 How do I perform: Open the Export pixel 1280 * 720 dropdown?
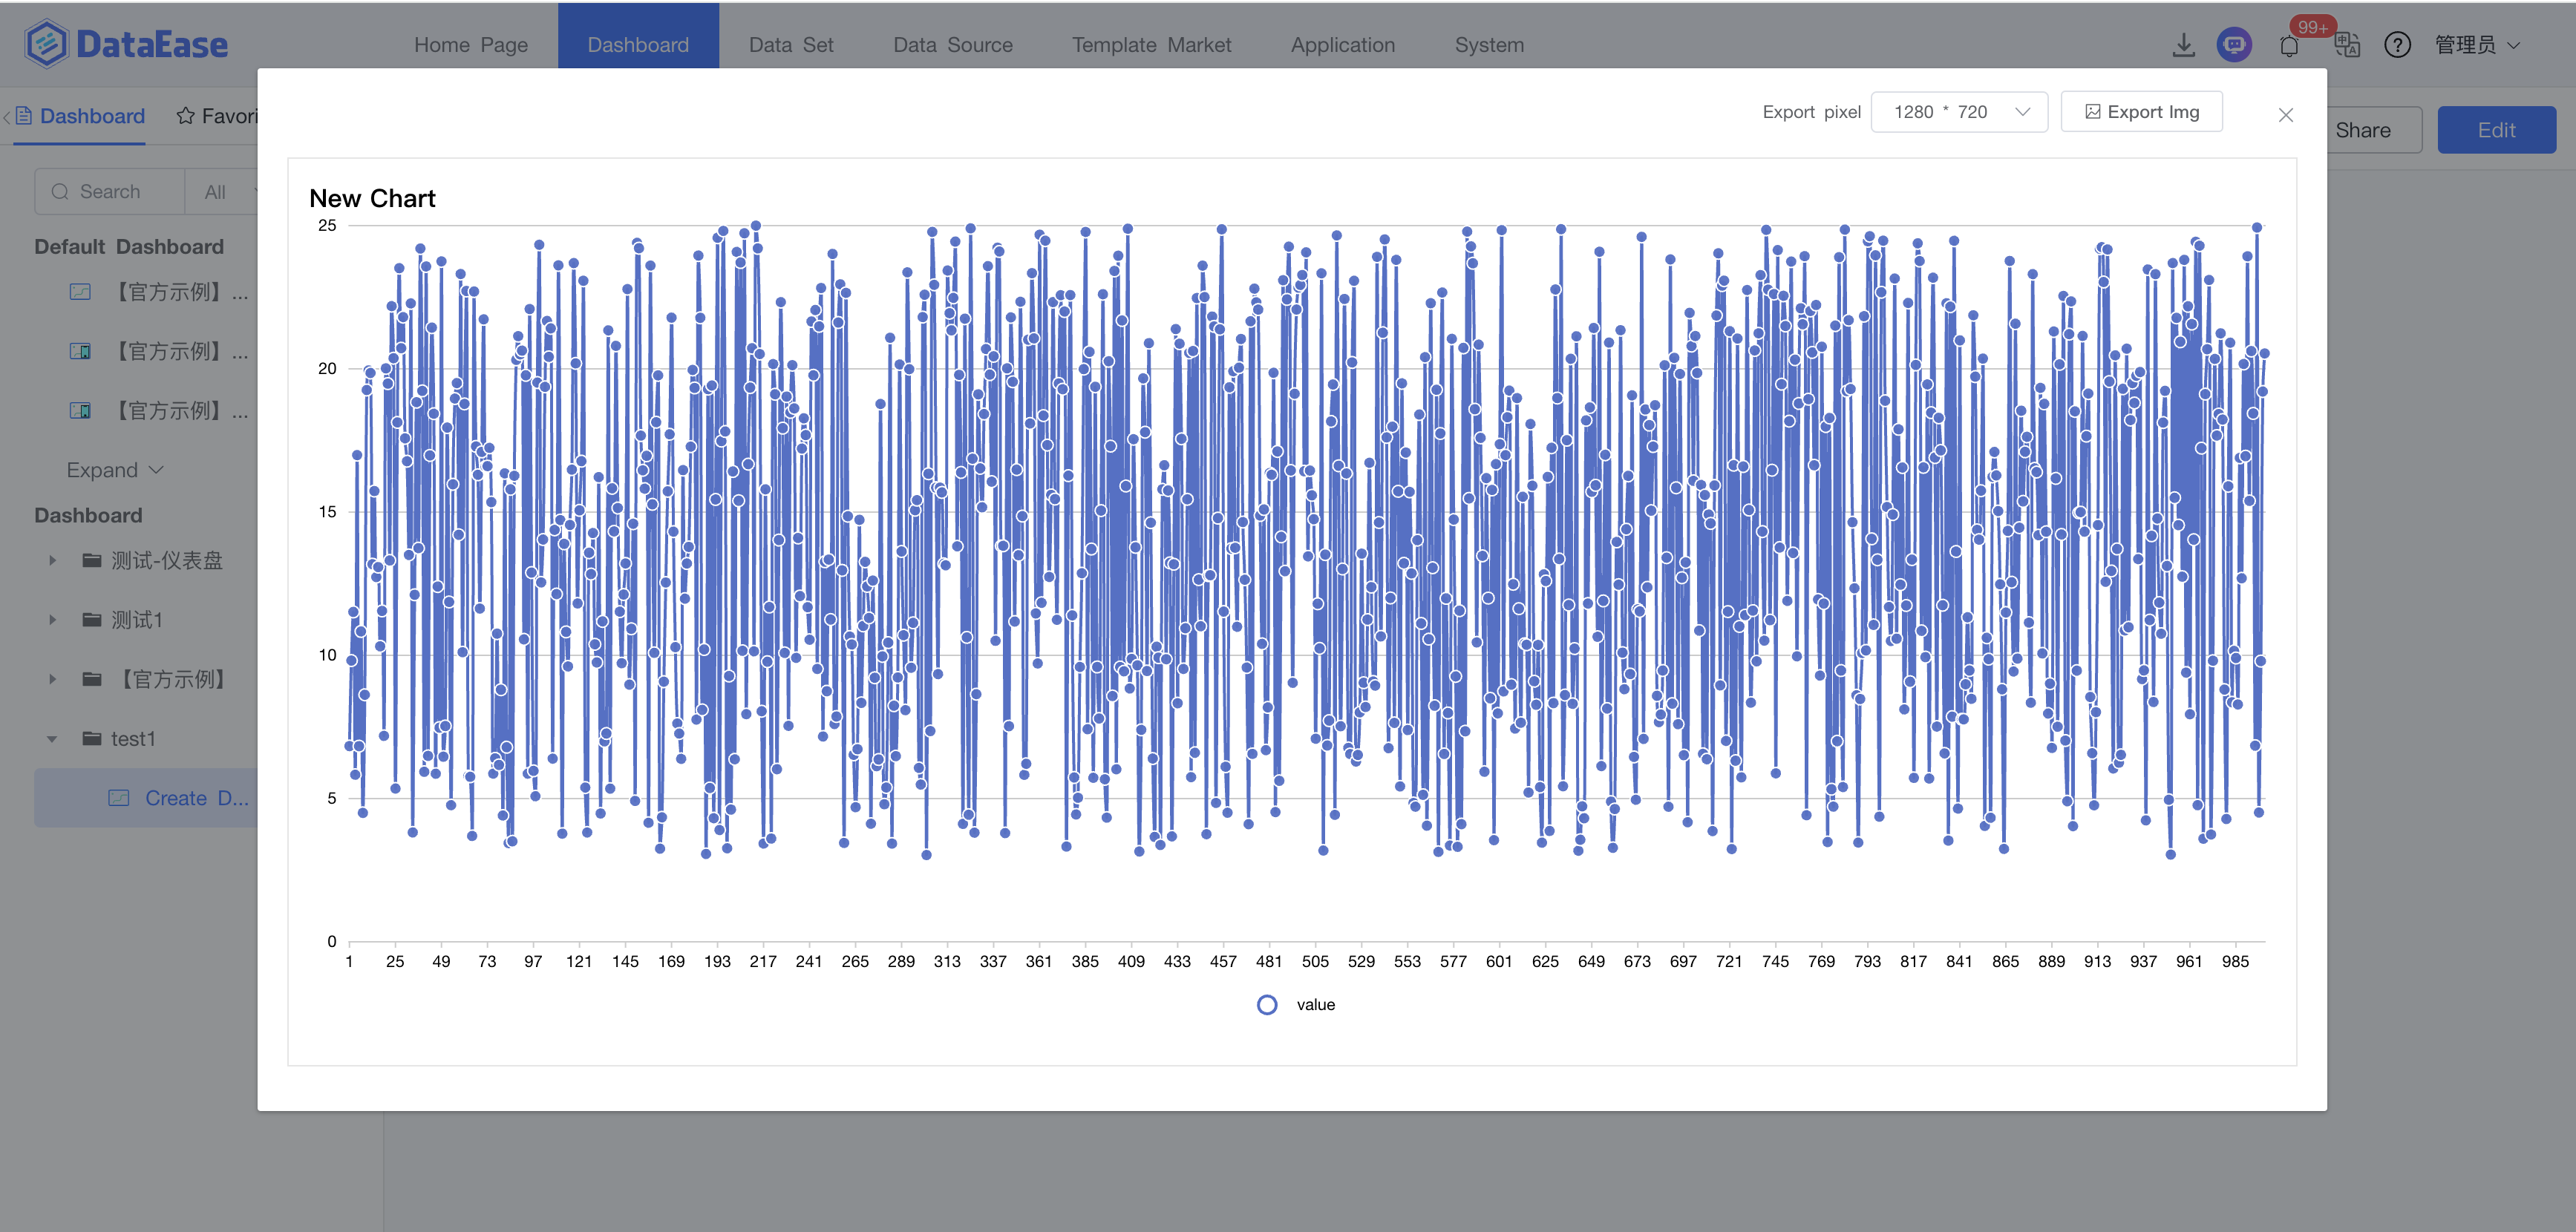[x=1958, y=112]
